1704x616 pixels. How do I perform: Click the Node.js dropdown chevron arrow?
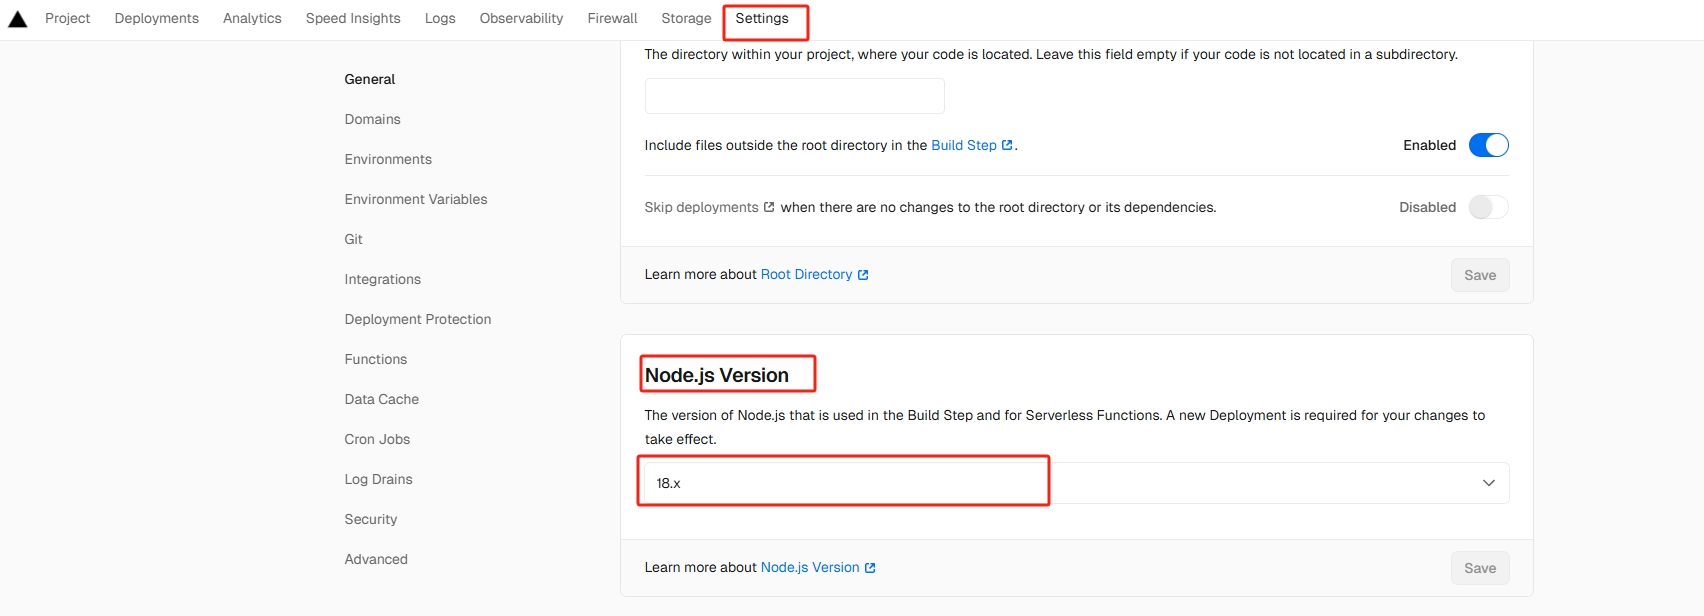(x=1488, y=483)
